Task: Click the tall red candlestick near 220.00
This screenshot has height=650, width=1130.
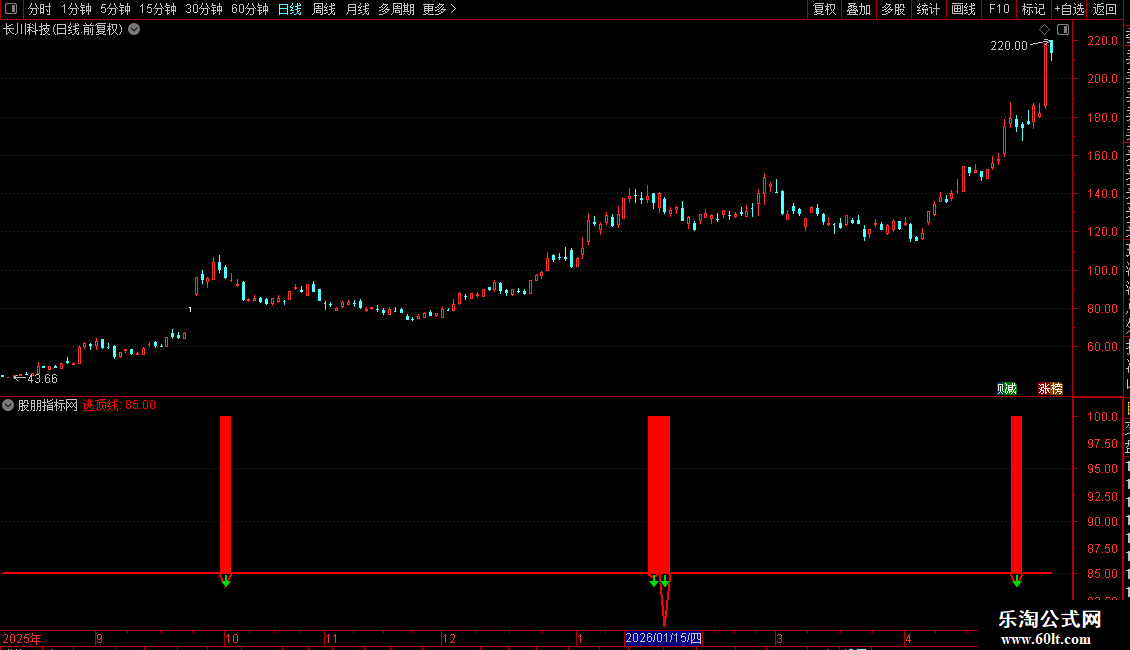Action: (1046, 75)
